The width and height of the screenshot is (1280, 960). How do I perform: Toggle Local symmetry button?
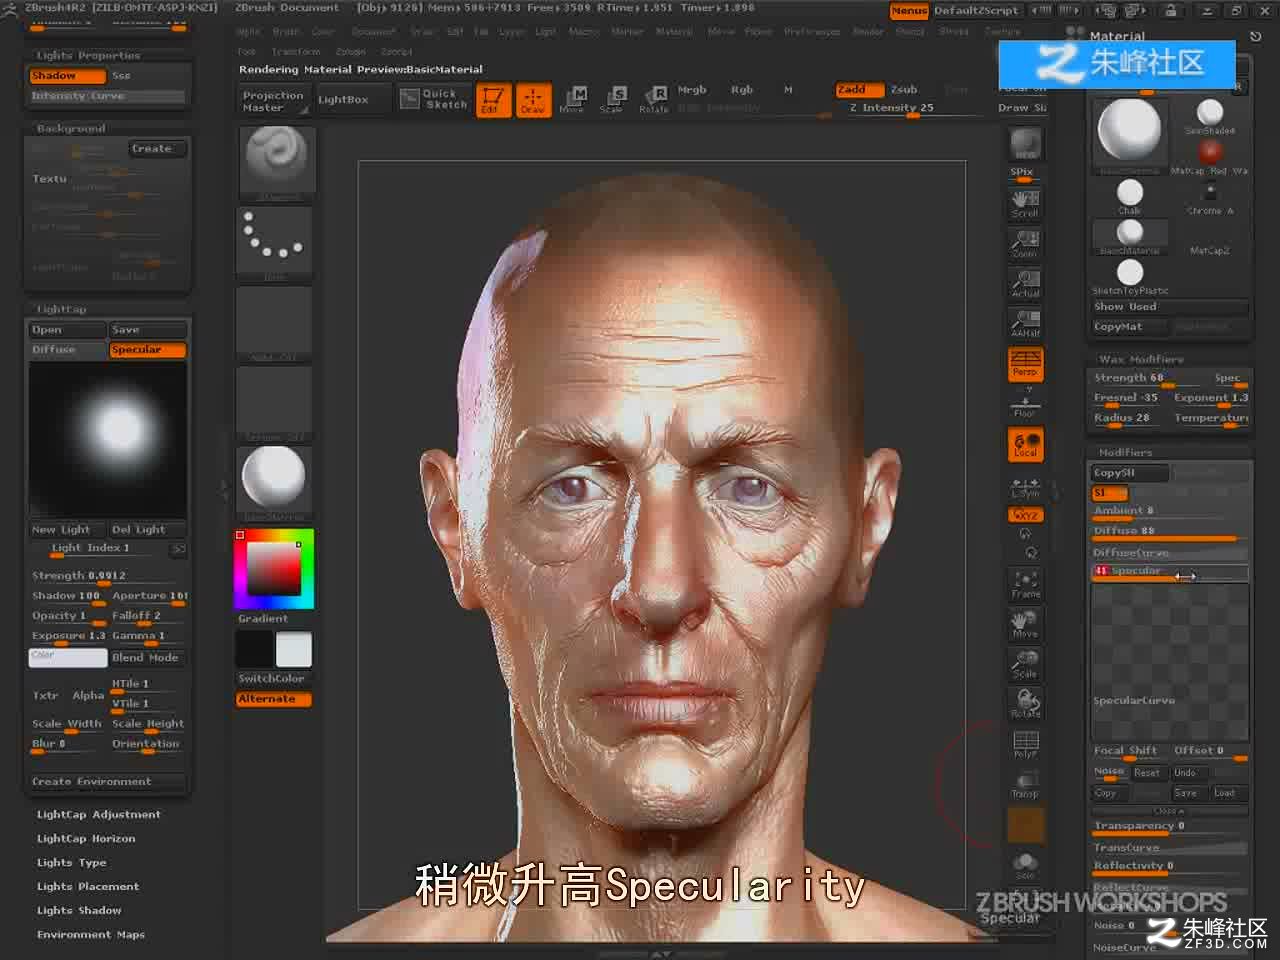click(1025, 444)
